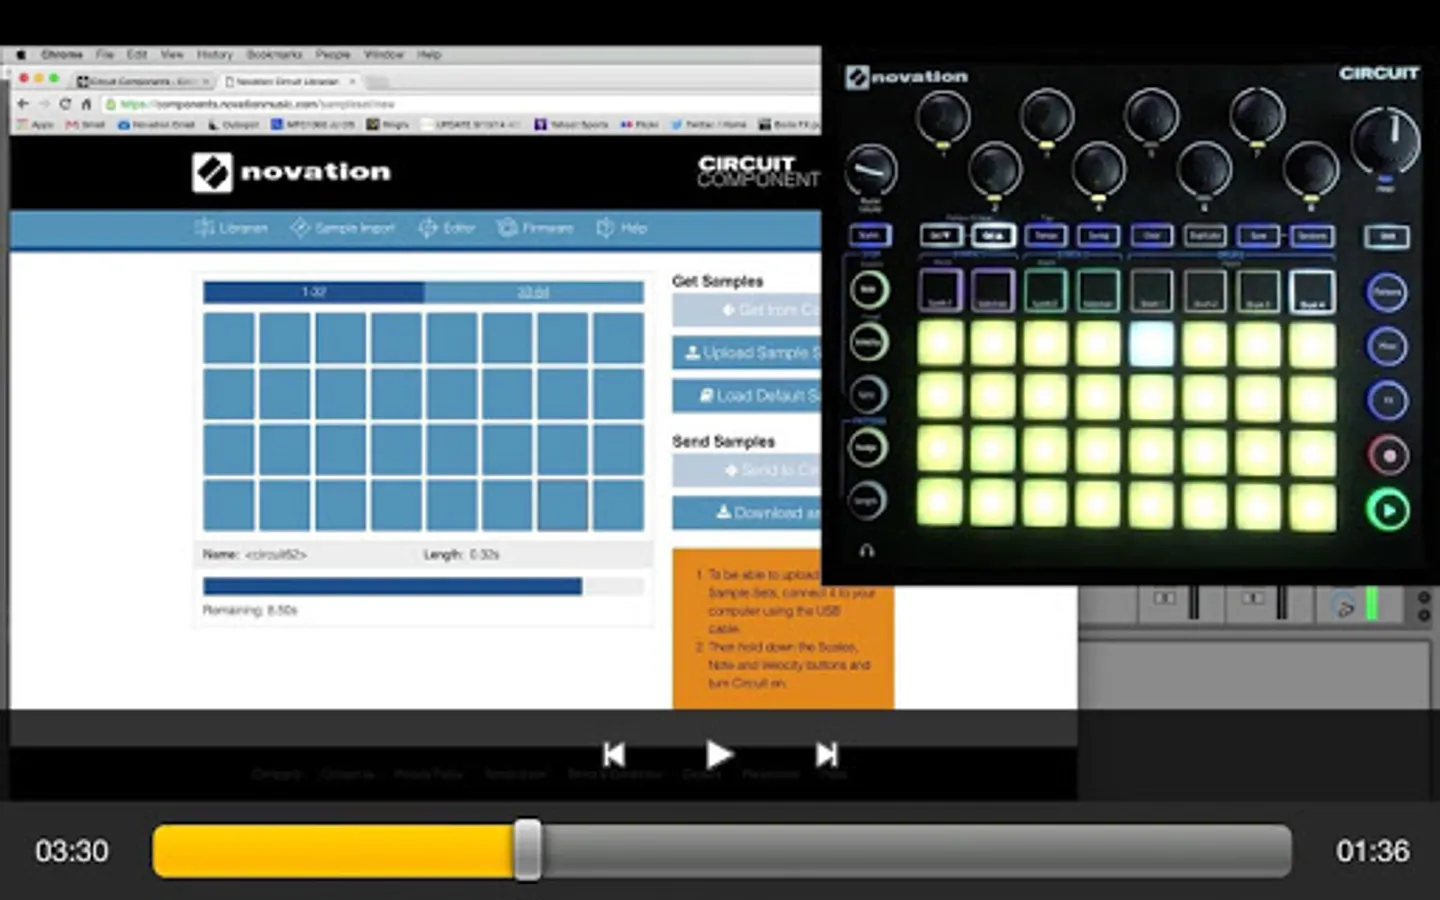Open the Flickr bookmark

[640, 125]
